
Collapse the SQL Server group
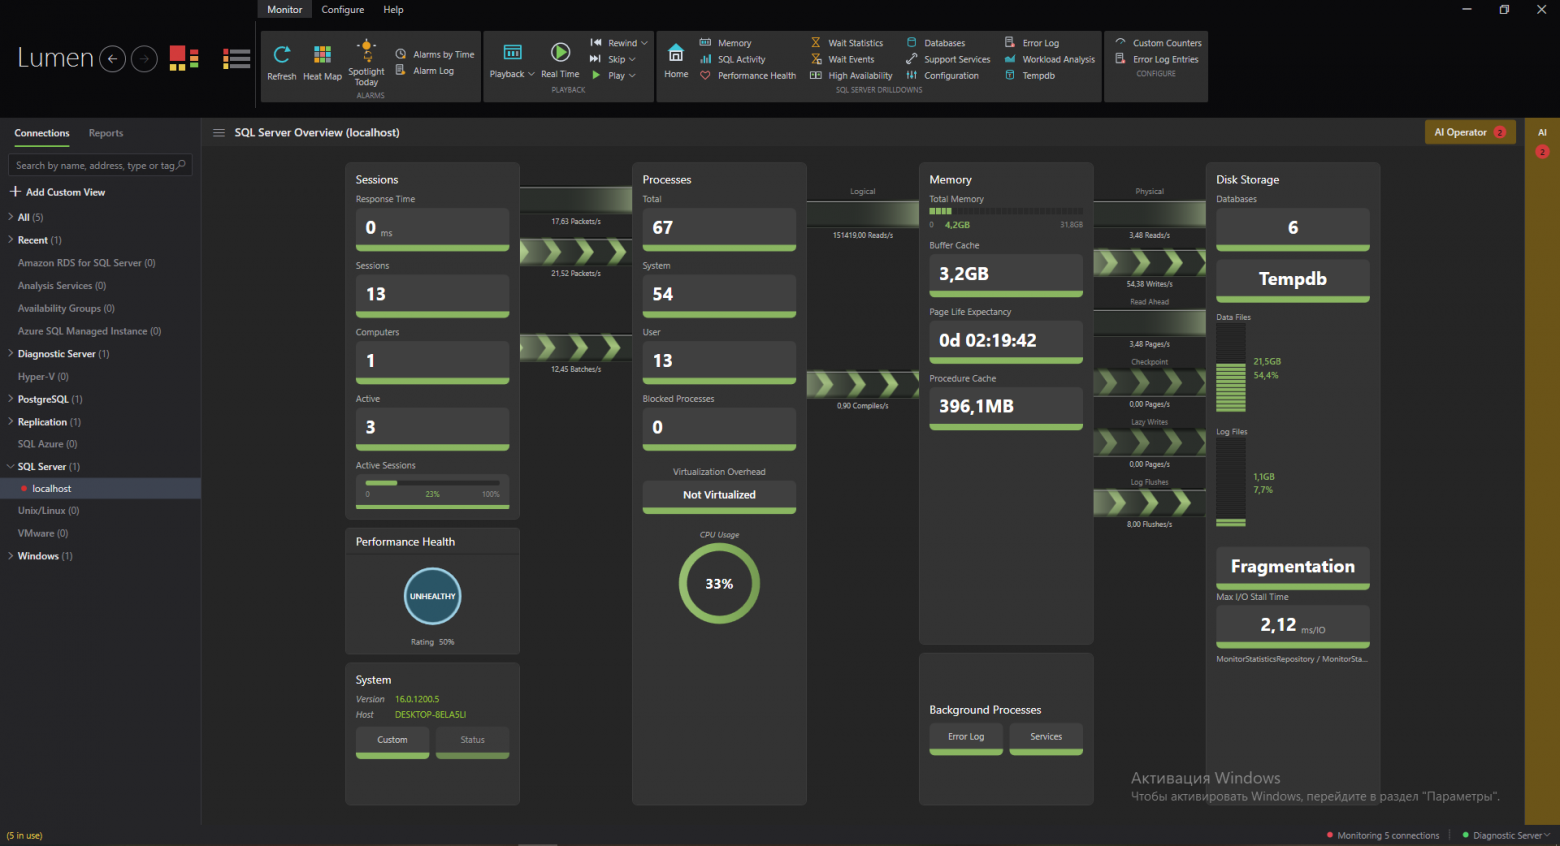pos(11,466)
